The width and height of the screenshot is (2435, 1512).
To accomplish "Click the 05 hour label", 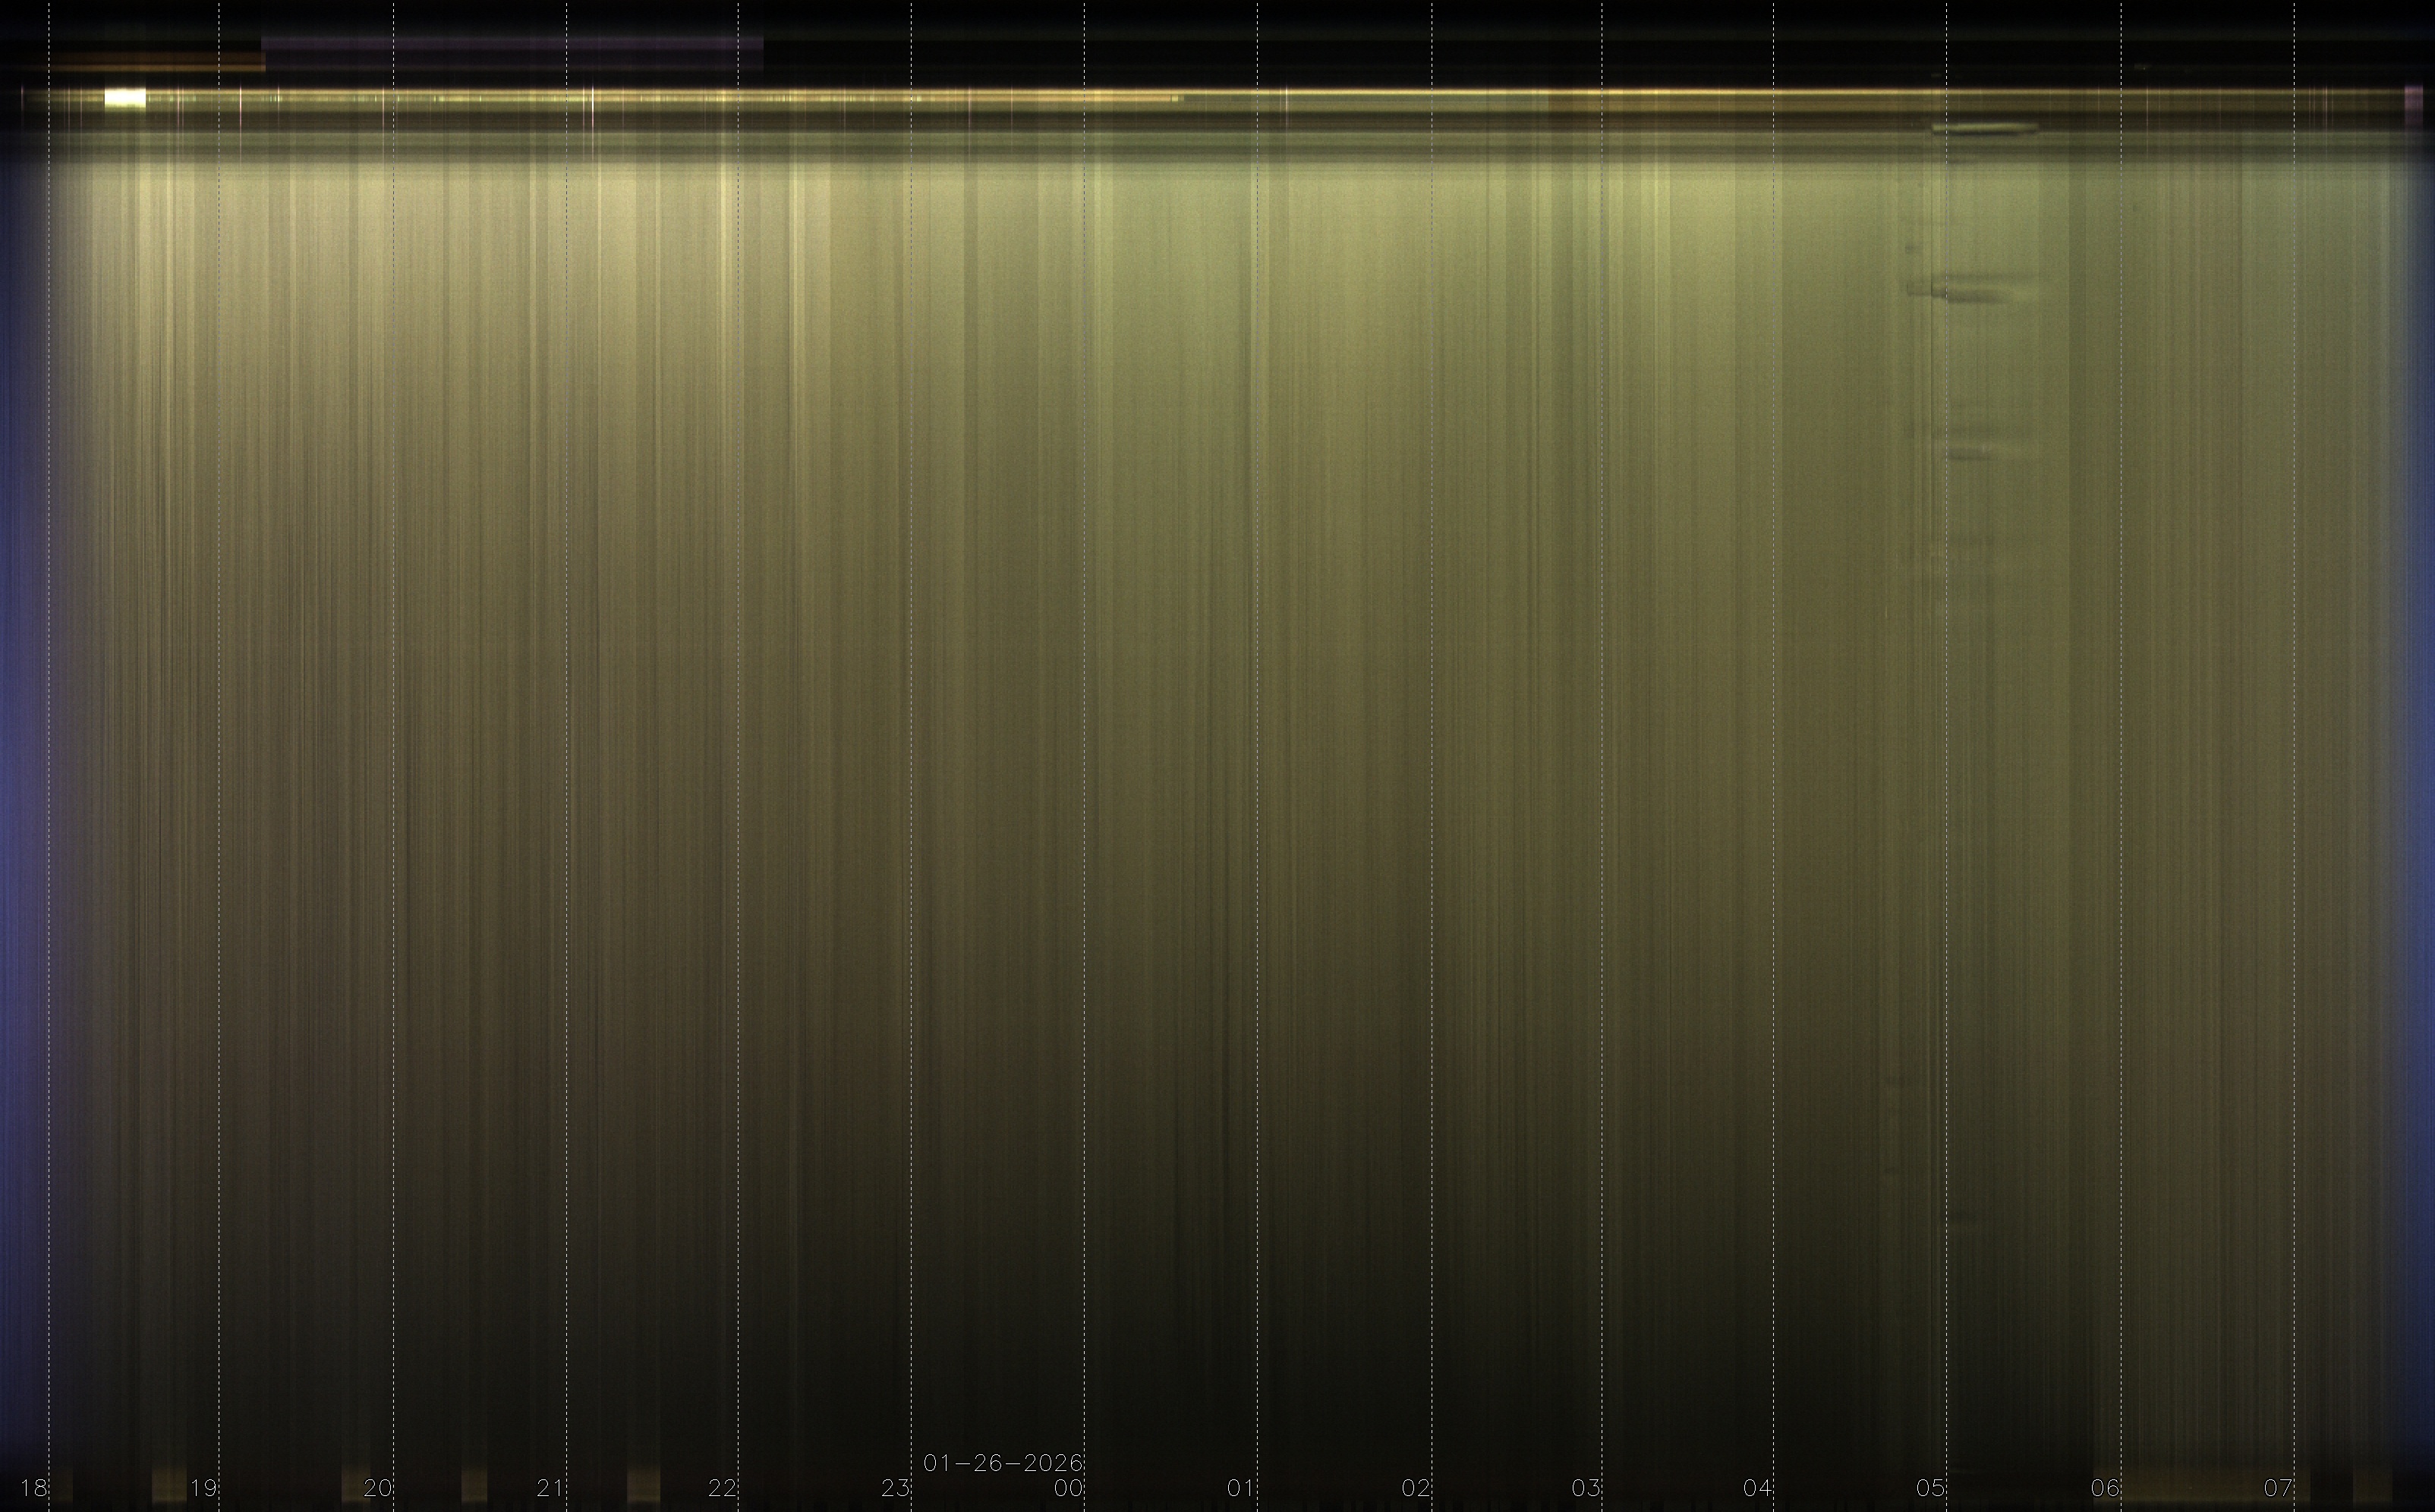I will pyautogui.click(x=1930, y=1488).
